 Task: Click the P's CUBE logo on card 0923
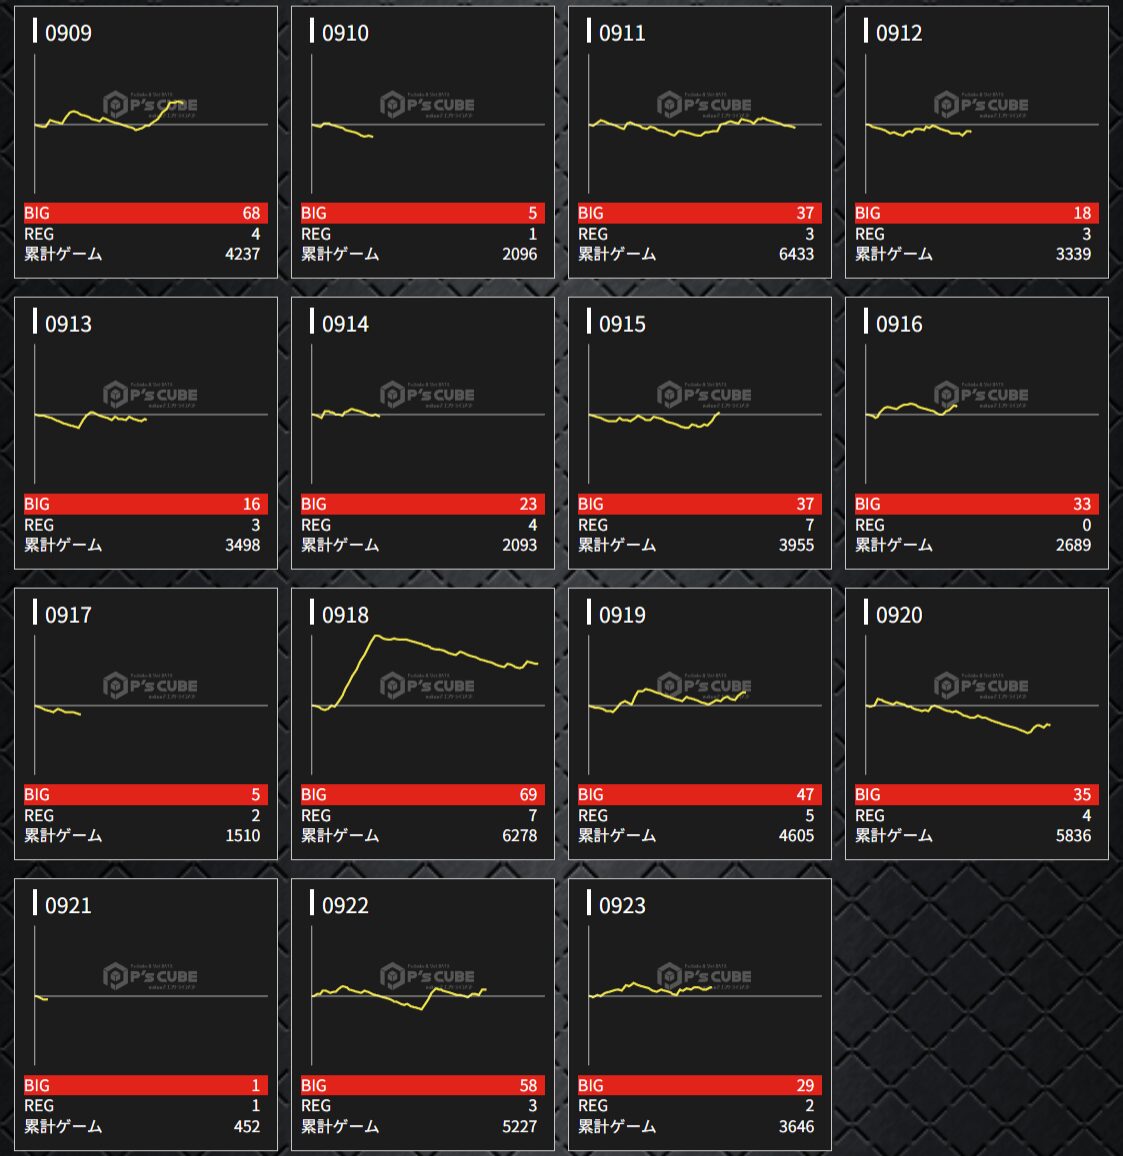pos(703,976)
